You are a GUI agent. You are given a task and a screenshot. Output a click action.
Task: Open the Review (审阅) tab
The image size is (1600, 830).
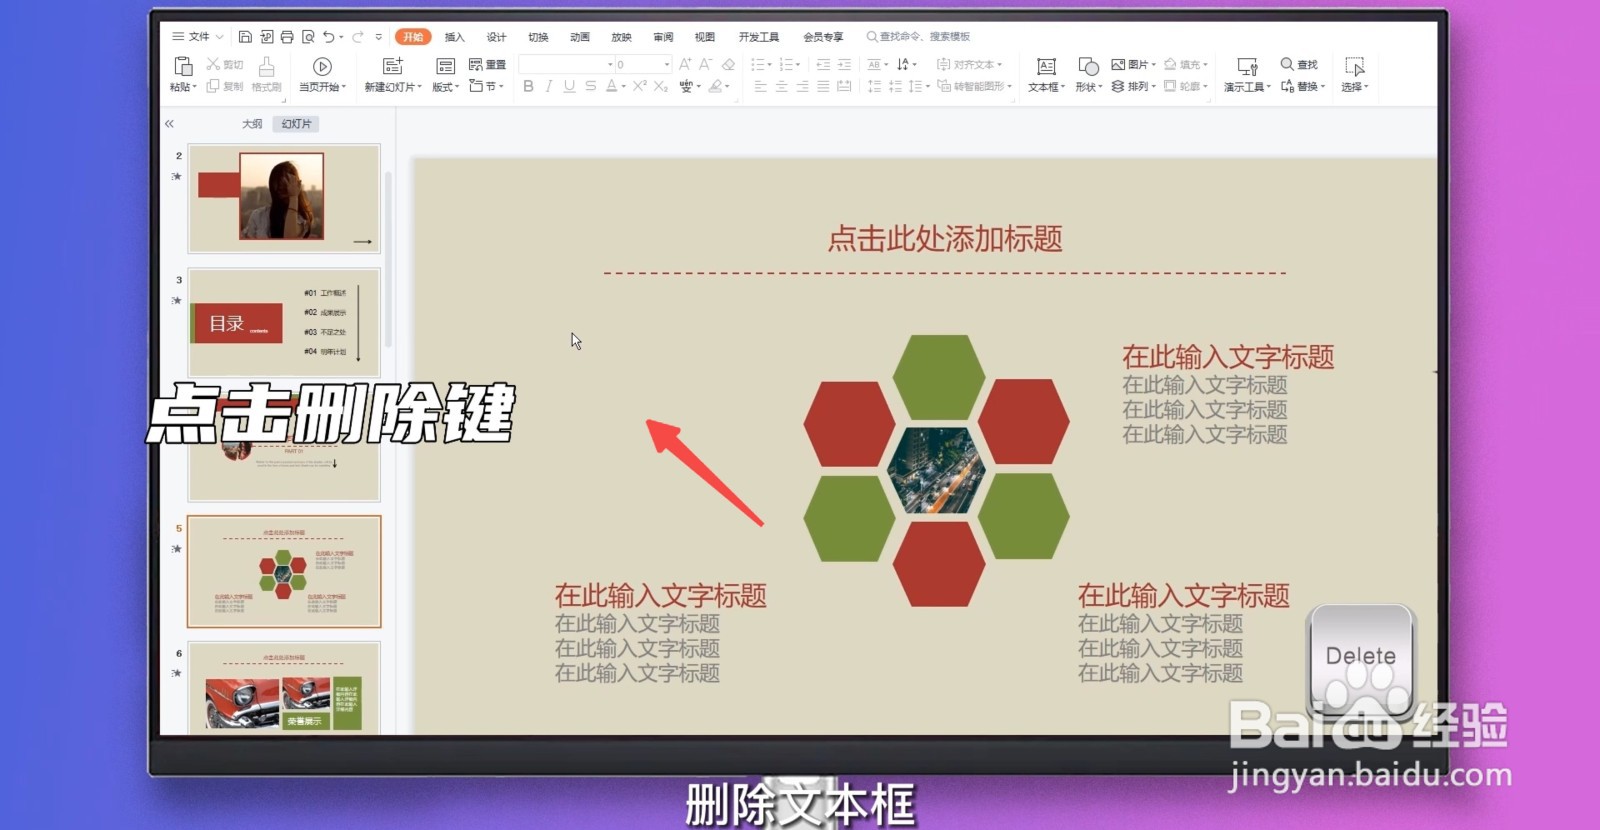coord(663,37)
